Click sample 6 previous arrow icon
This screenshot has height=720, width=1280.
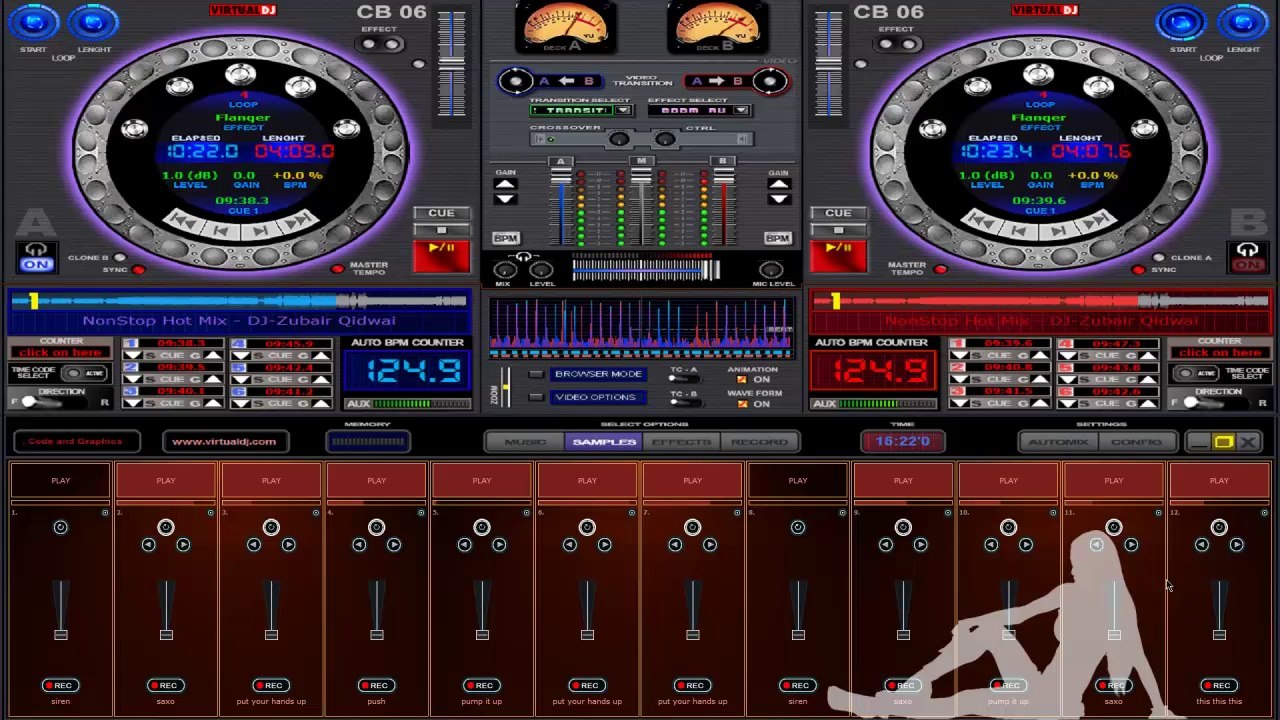click(x=570, y=545)
